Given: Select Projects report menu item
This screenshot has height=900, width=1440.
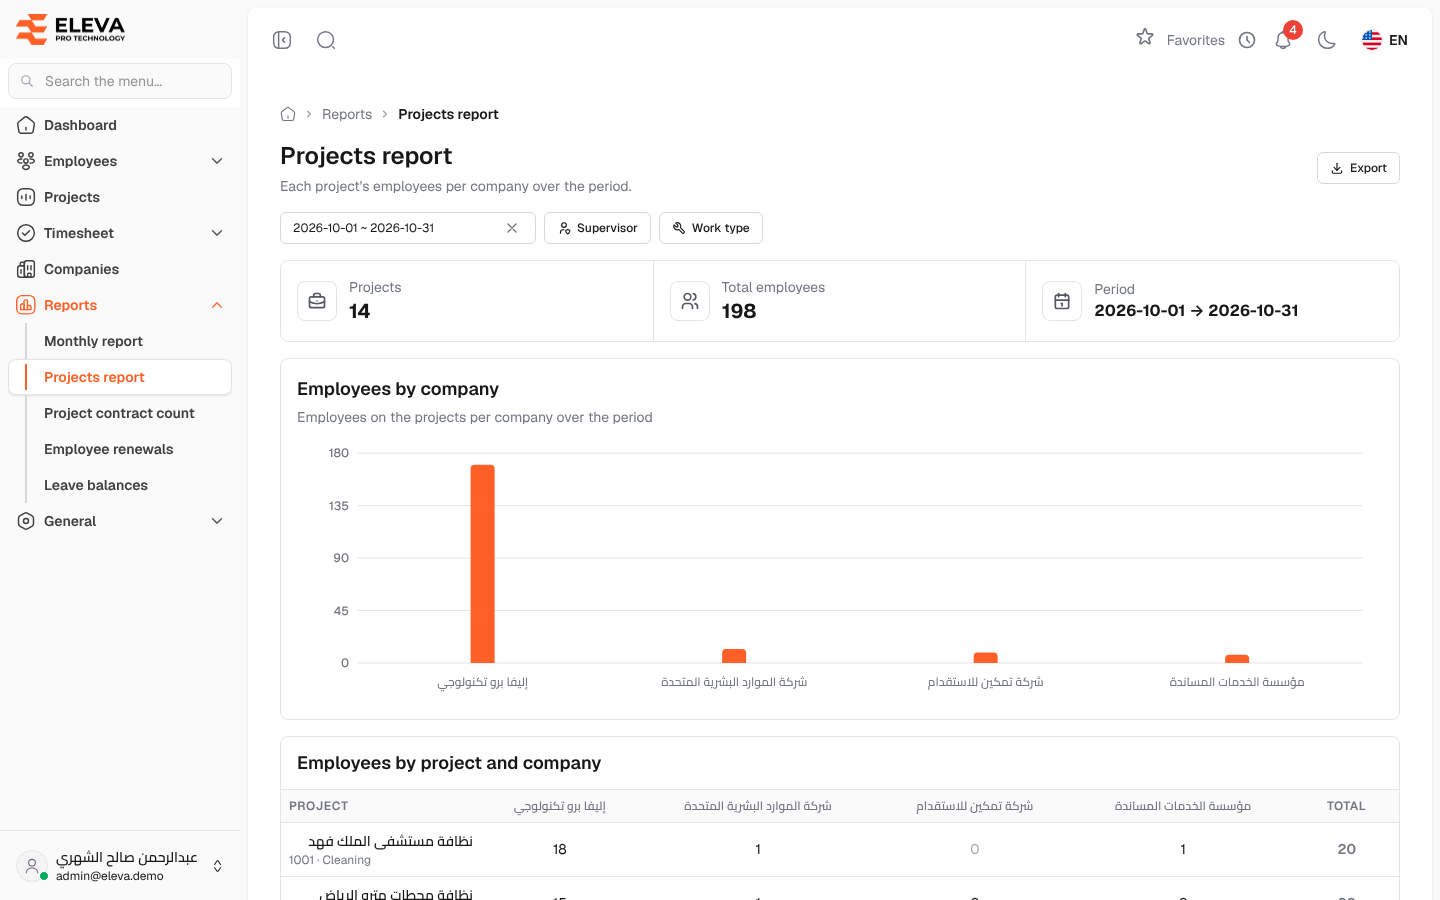Looking at the screenshot, I should pos(120,377).
